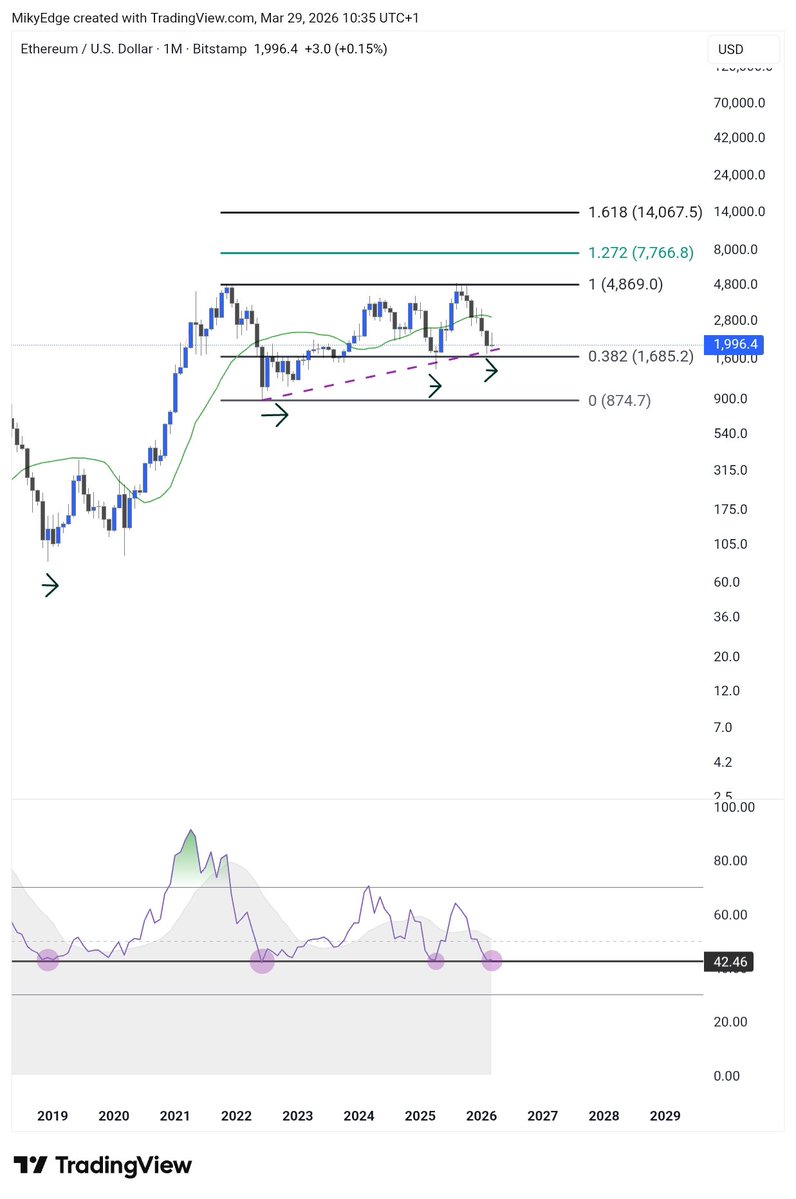Click the 8,000.0 price axis label
The width and height of the screenshot is (796, 1199).
tap(736, 249)
